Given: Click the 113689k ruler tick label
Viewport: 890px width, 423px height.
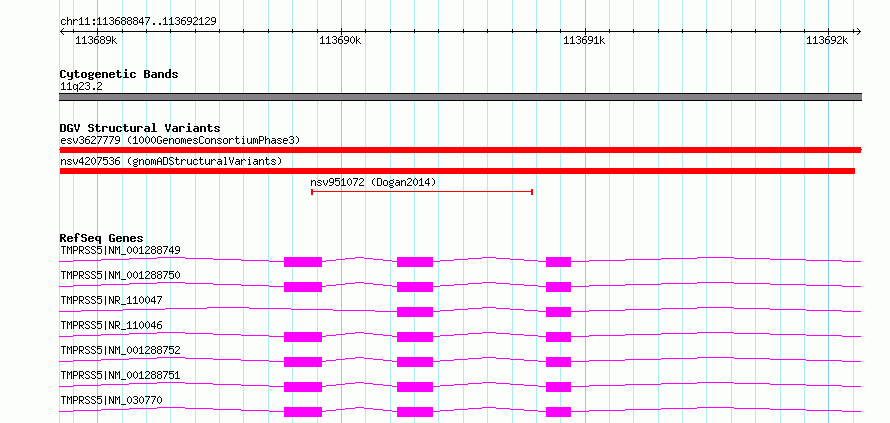Looking at the screenshot, I should point(96,40).
